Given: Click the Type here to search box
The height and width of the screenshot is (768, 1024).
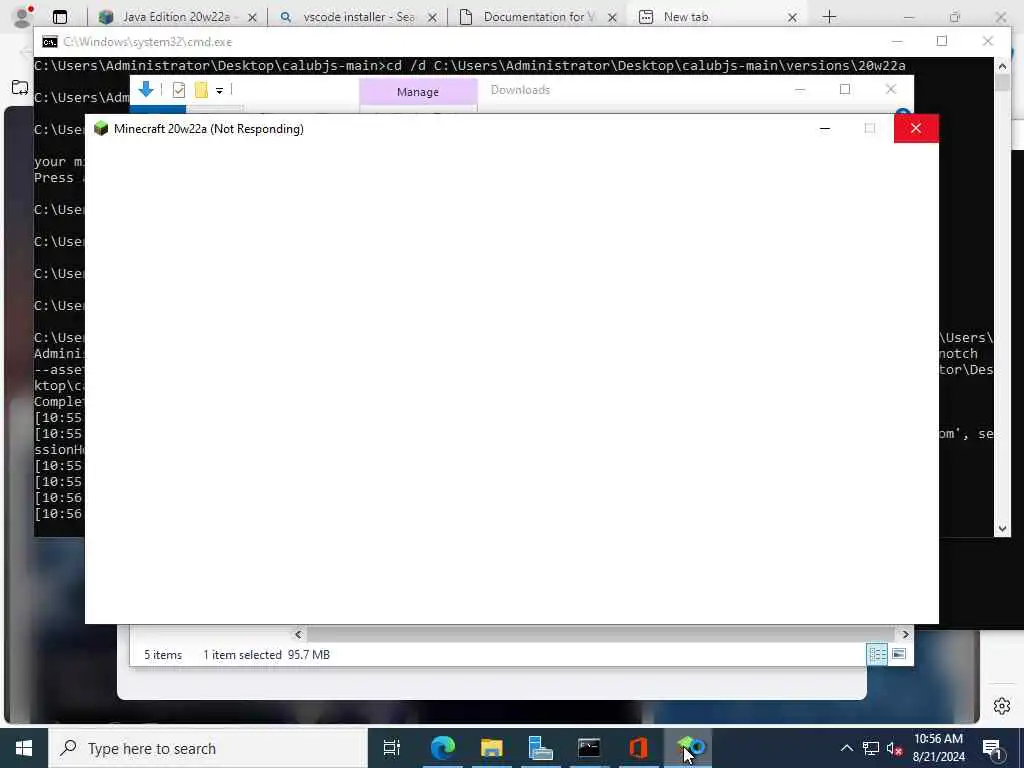Looking at the screenshot, I should [208, 748].
